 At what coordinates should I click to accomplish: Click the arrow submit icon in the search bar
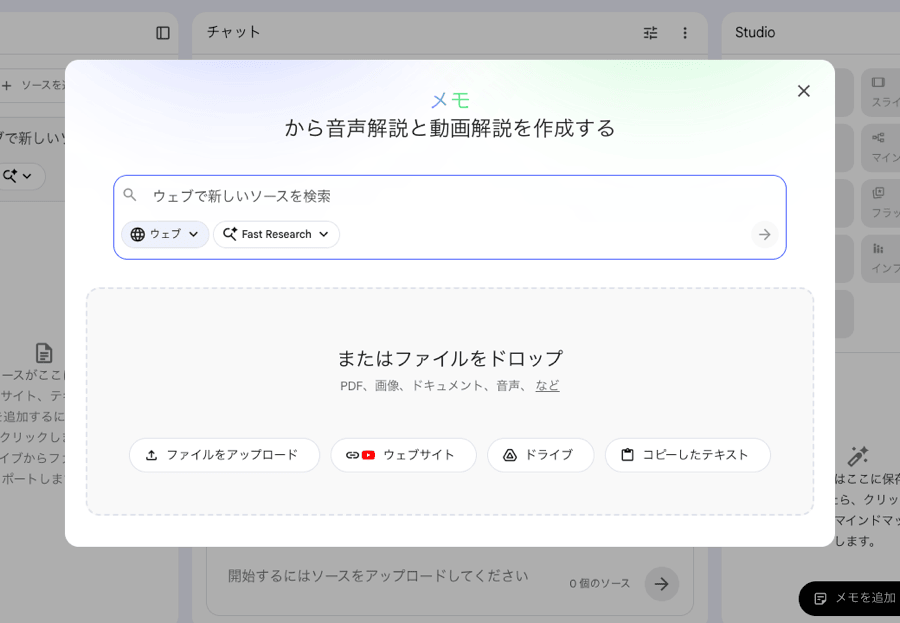pos(764,234)
